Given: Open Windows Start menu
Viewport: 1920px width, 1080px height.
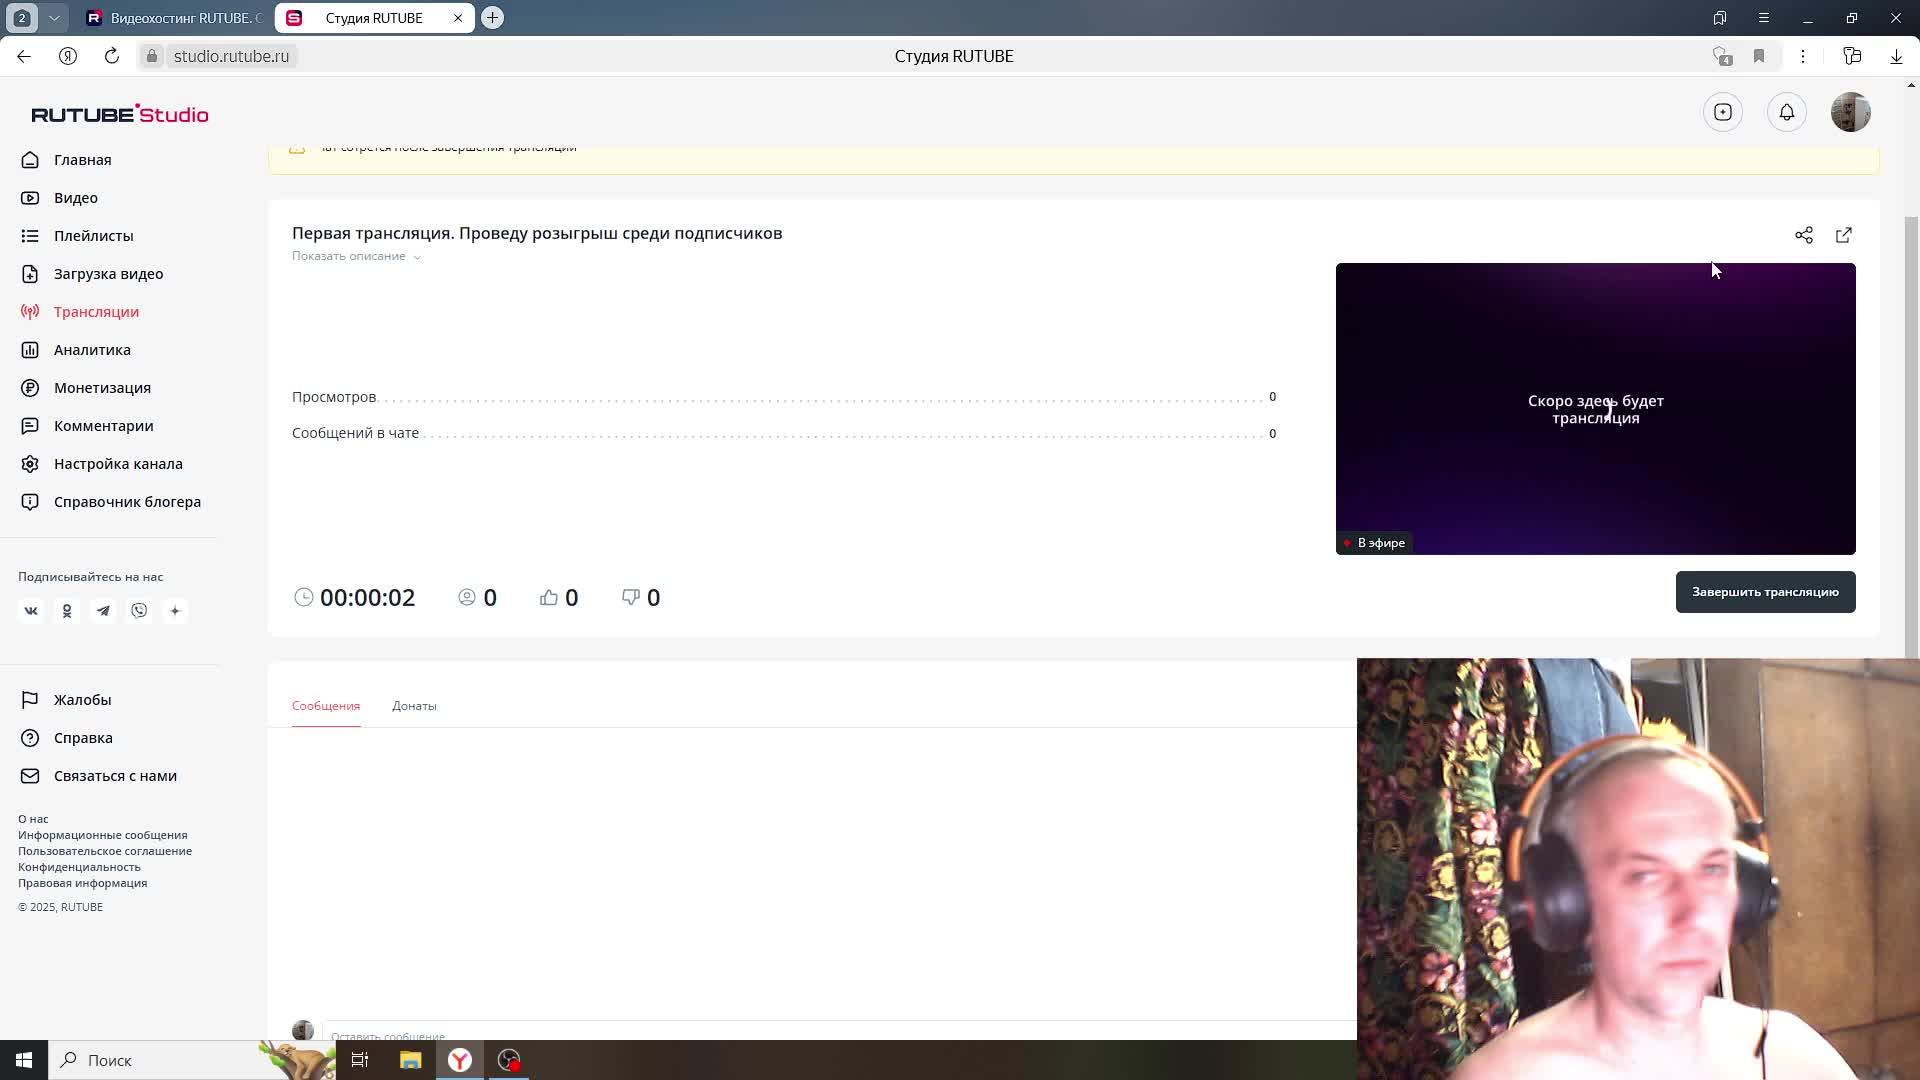Looking at the screenshot, I should (x=24, y=1060).
